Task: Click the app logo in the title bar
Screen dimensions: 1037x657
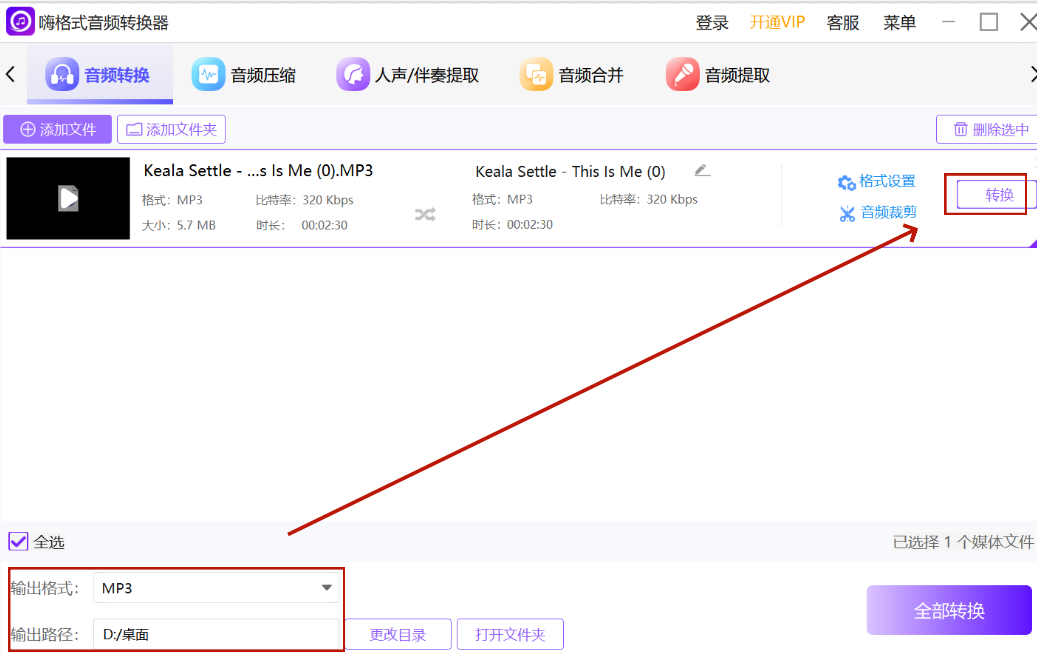Action: click(20, 21)
